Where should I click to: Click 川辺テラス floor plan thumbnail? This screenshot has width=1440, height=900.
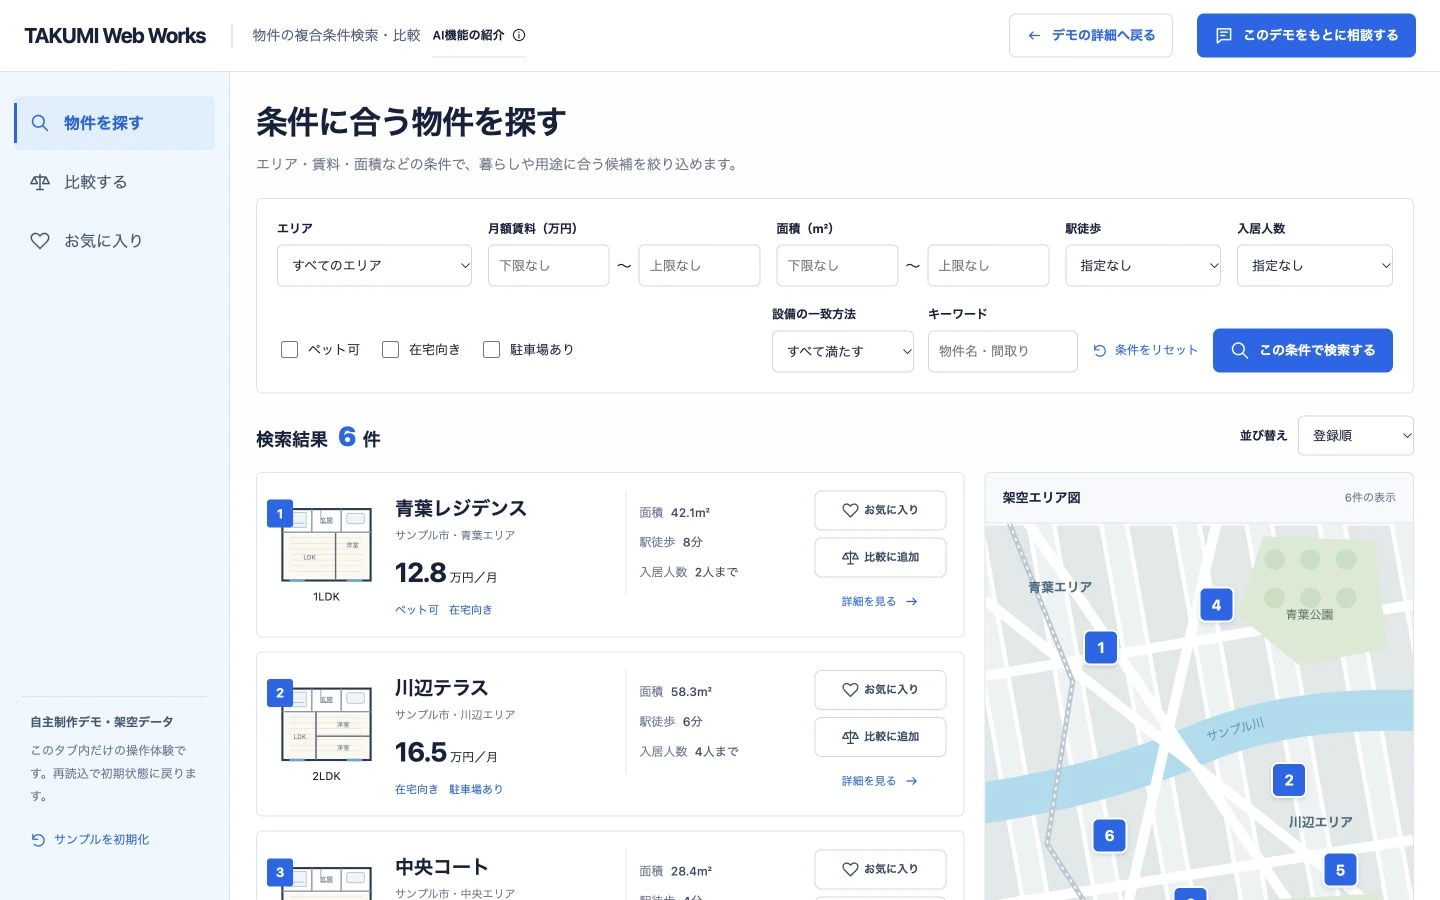[x=326, y=725]
